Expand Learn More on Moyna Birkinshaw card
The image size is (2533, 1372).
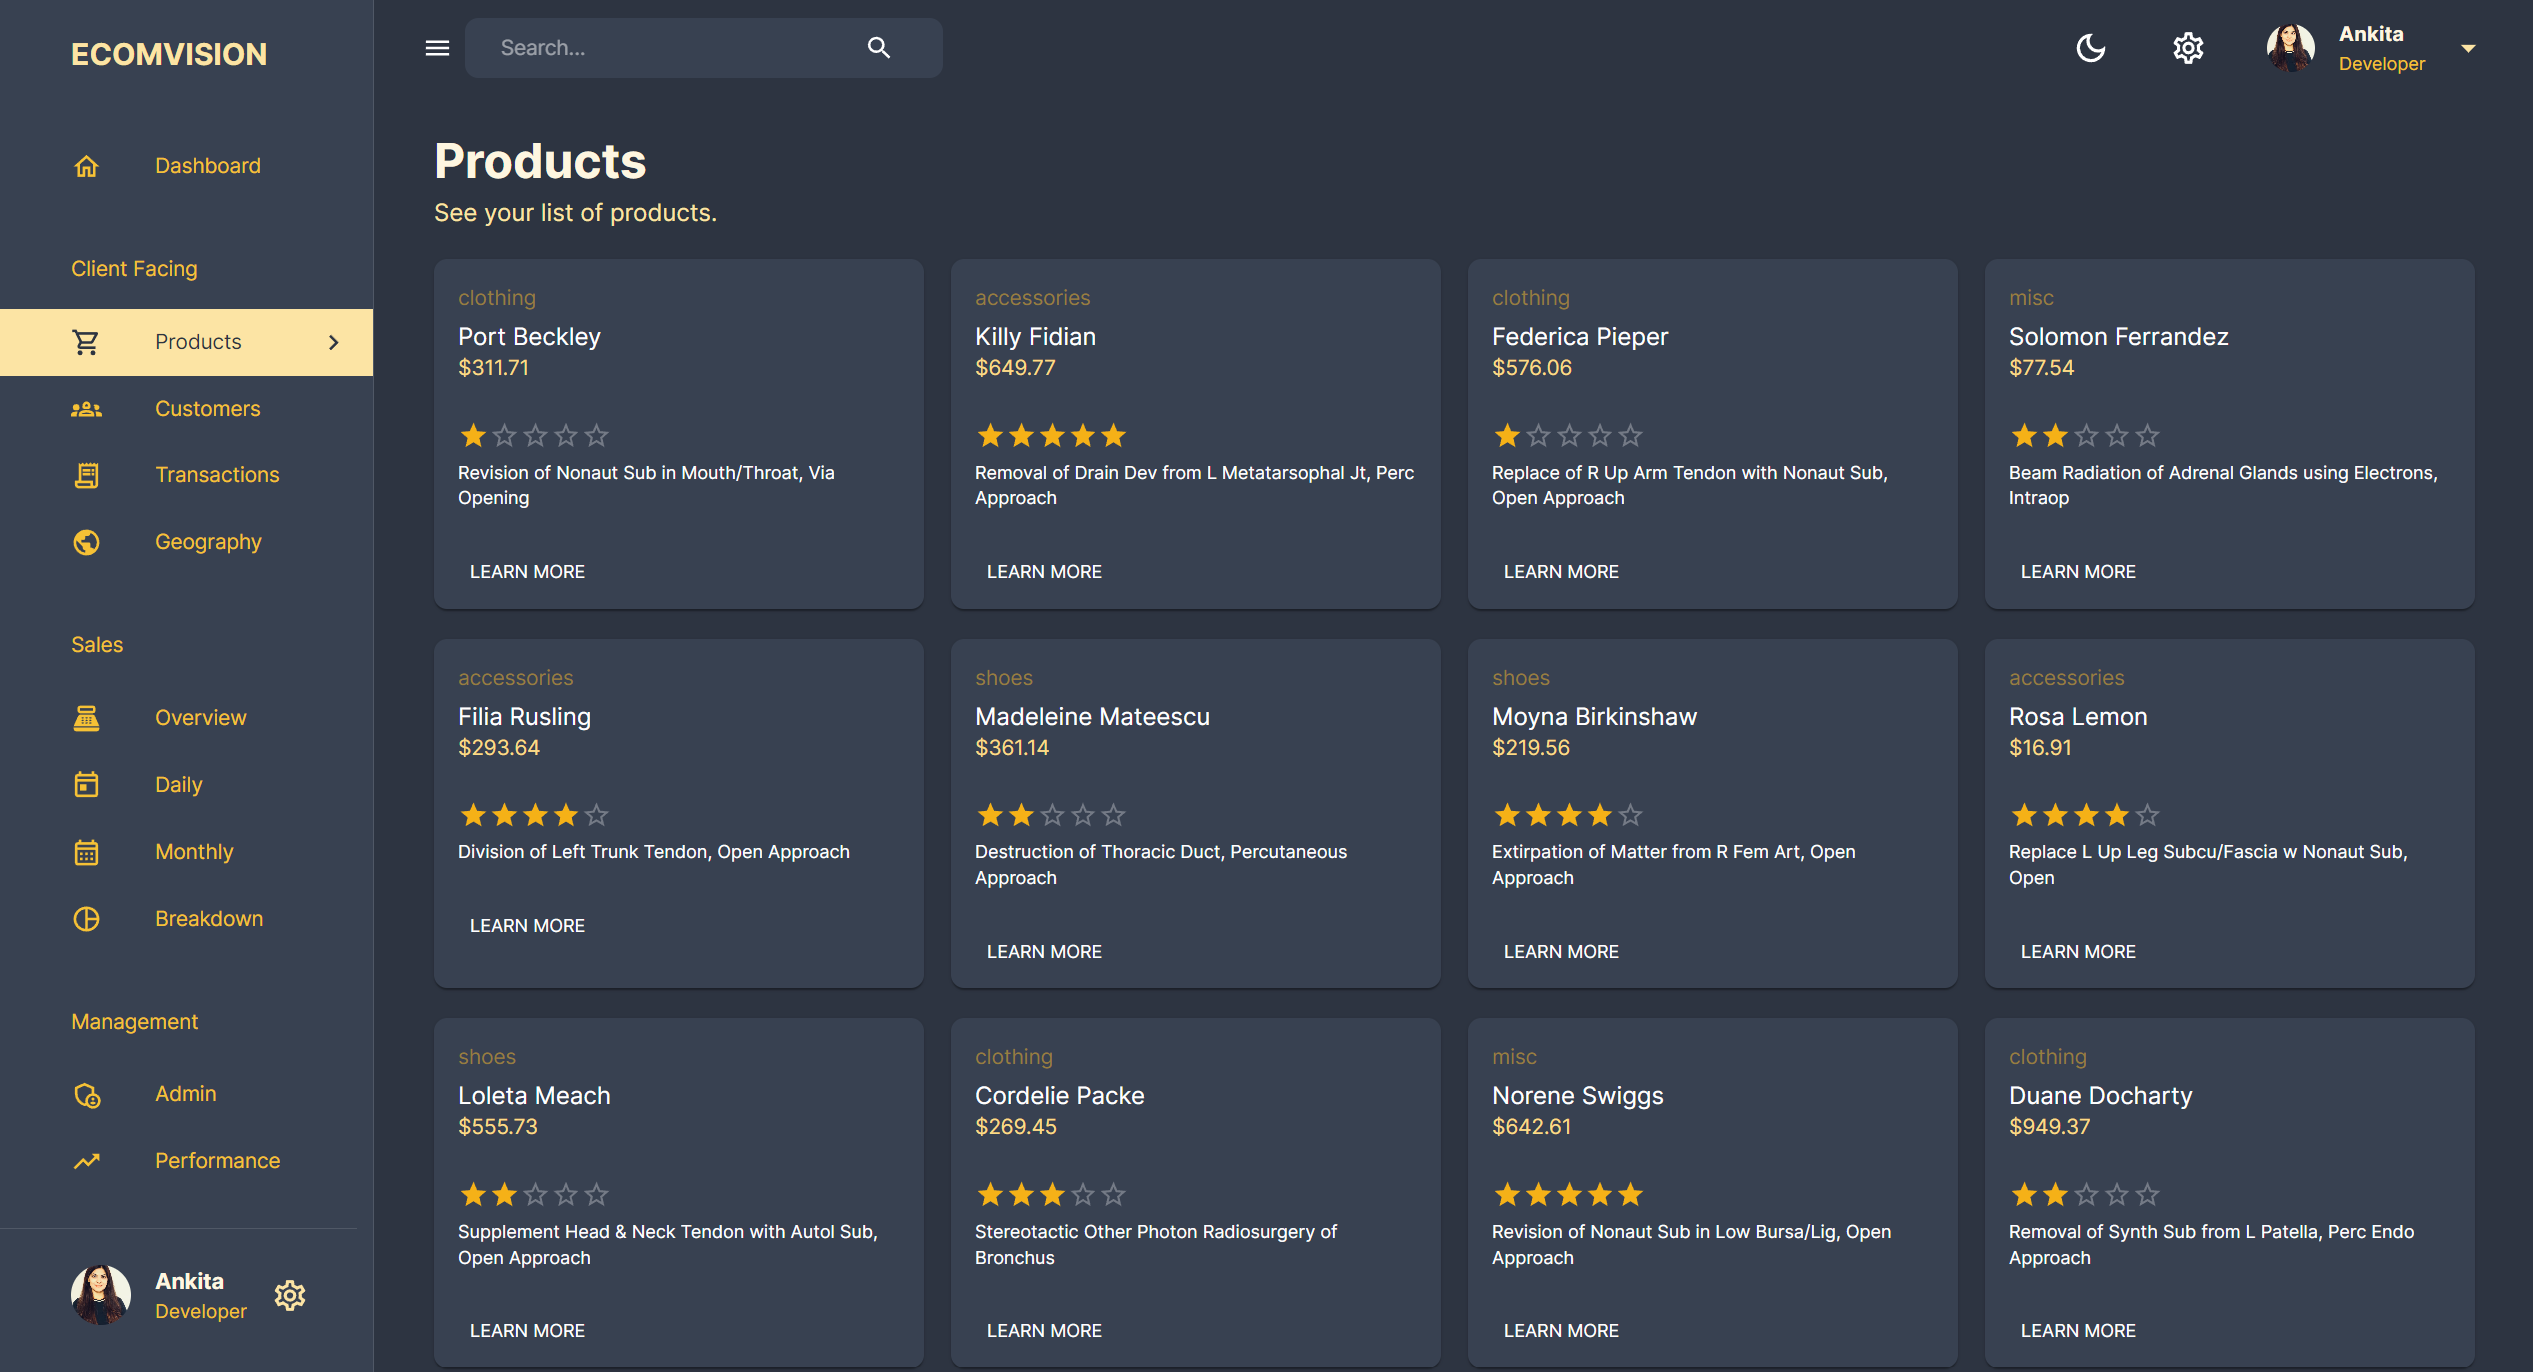[1561, 952]
